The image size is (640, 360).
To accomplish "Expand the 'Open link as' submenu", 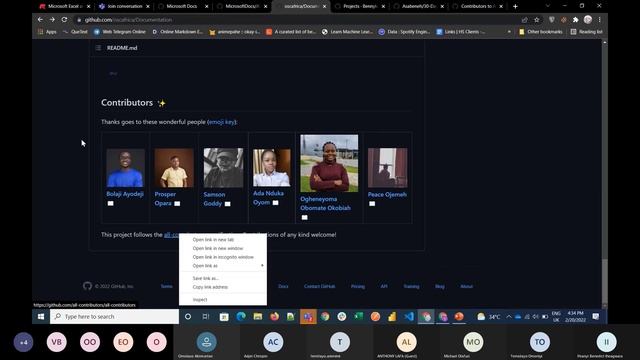I will pyautogui.click(x=223, y=266).
